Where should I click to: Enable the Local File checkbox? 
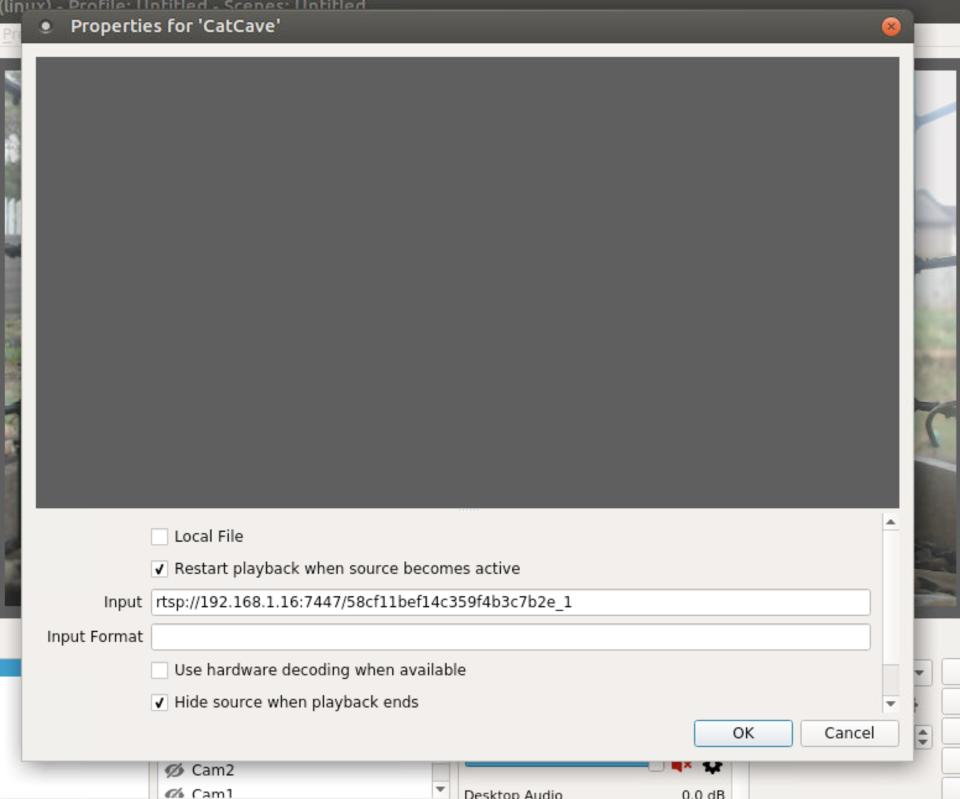pyautogui.click(x=159, y=537)
